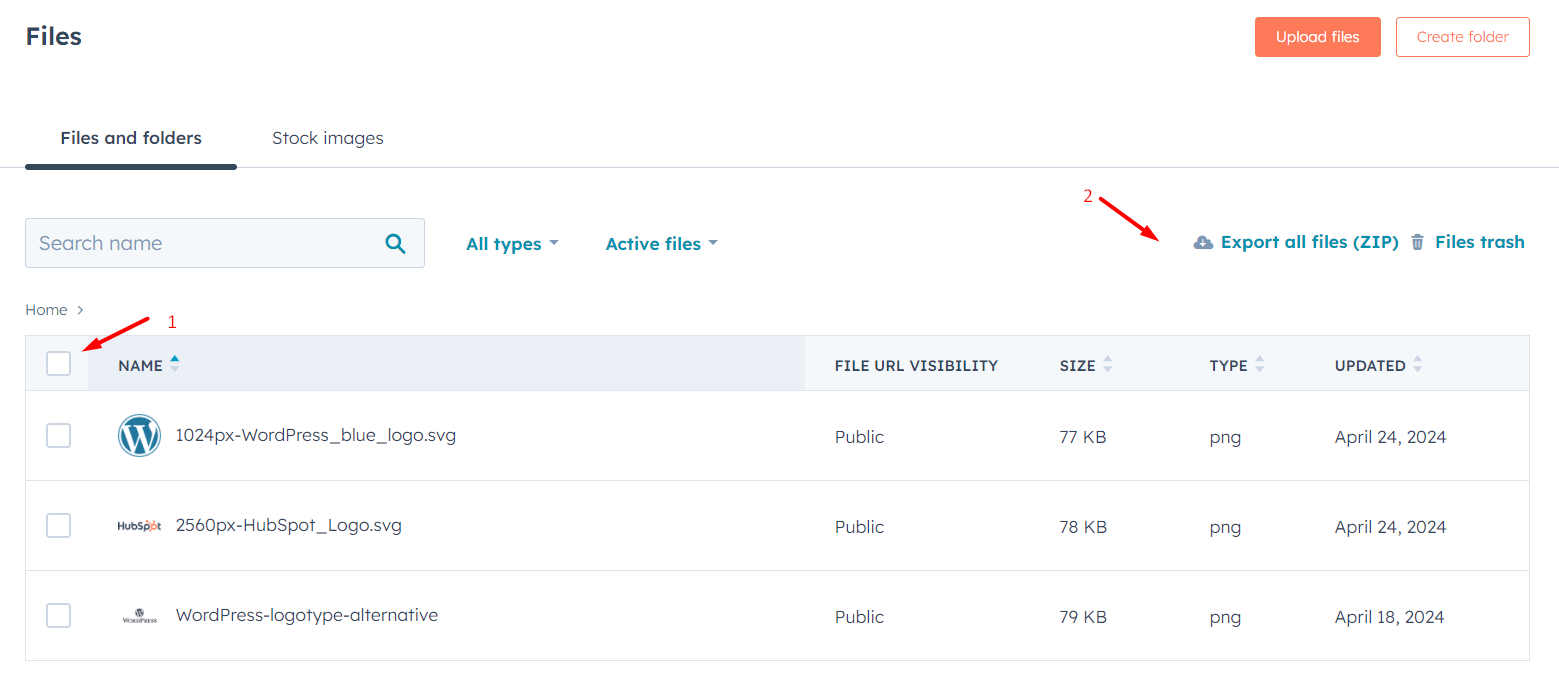Click the search magnifier icon
Screen dimensions: 1559x679
tap(396, 243)
